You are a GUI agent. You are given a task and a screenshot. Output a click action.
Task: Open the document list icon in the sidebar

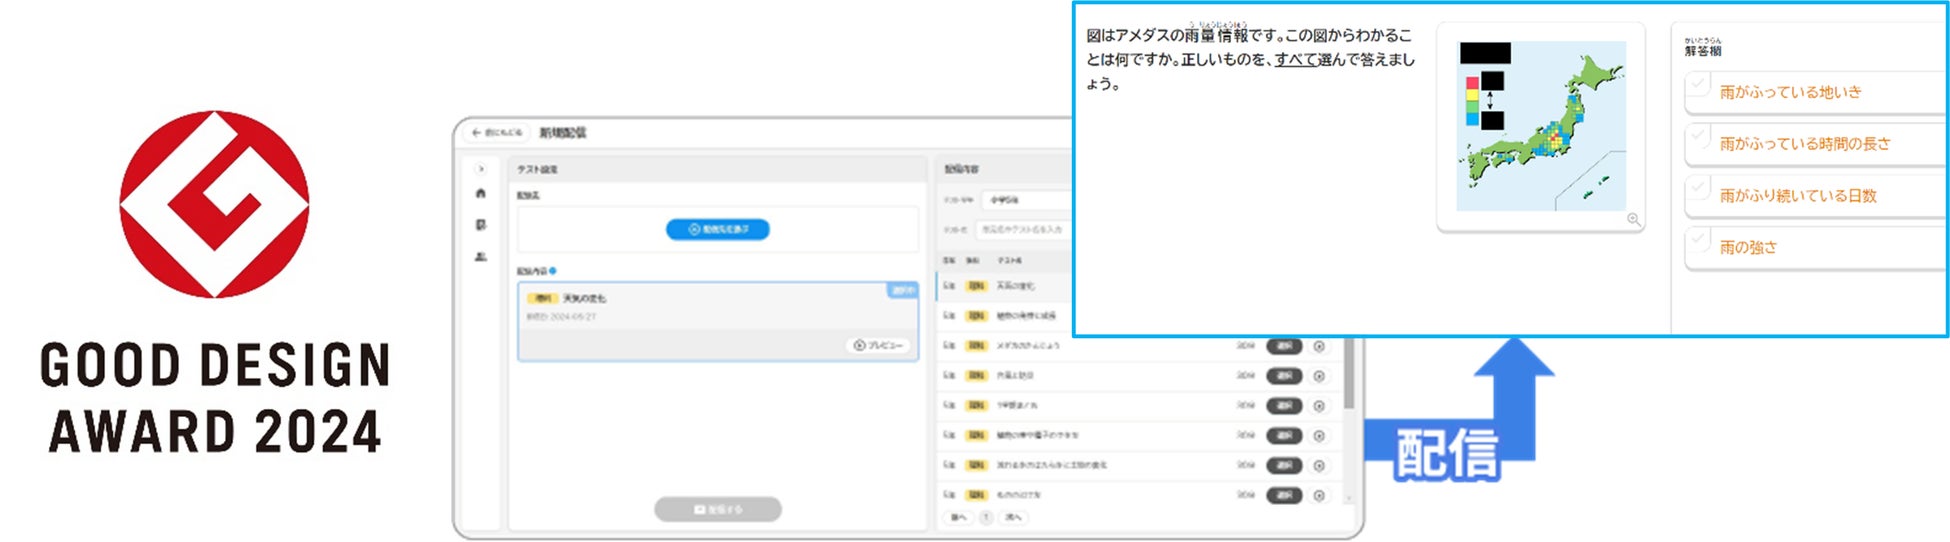pyautogui.click(x=481, y=225)
